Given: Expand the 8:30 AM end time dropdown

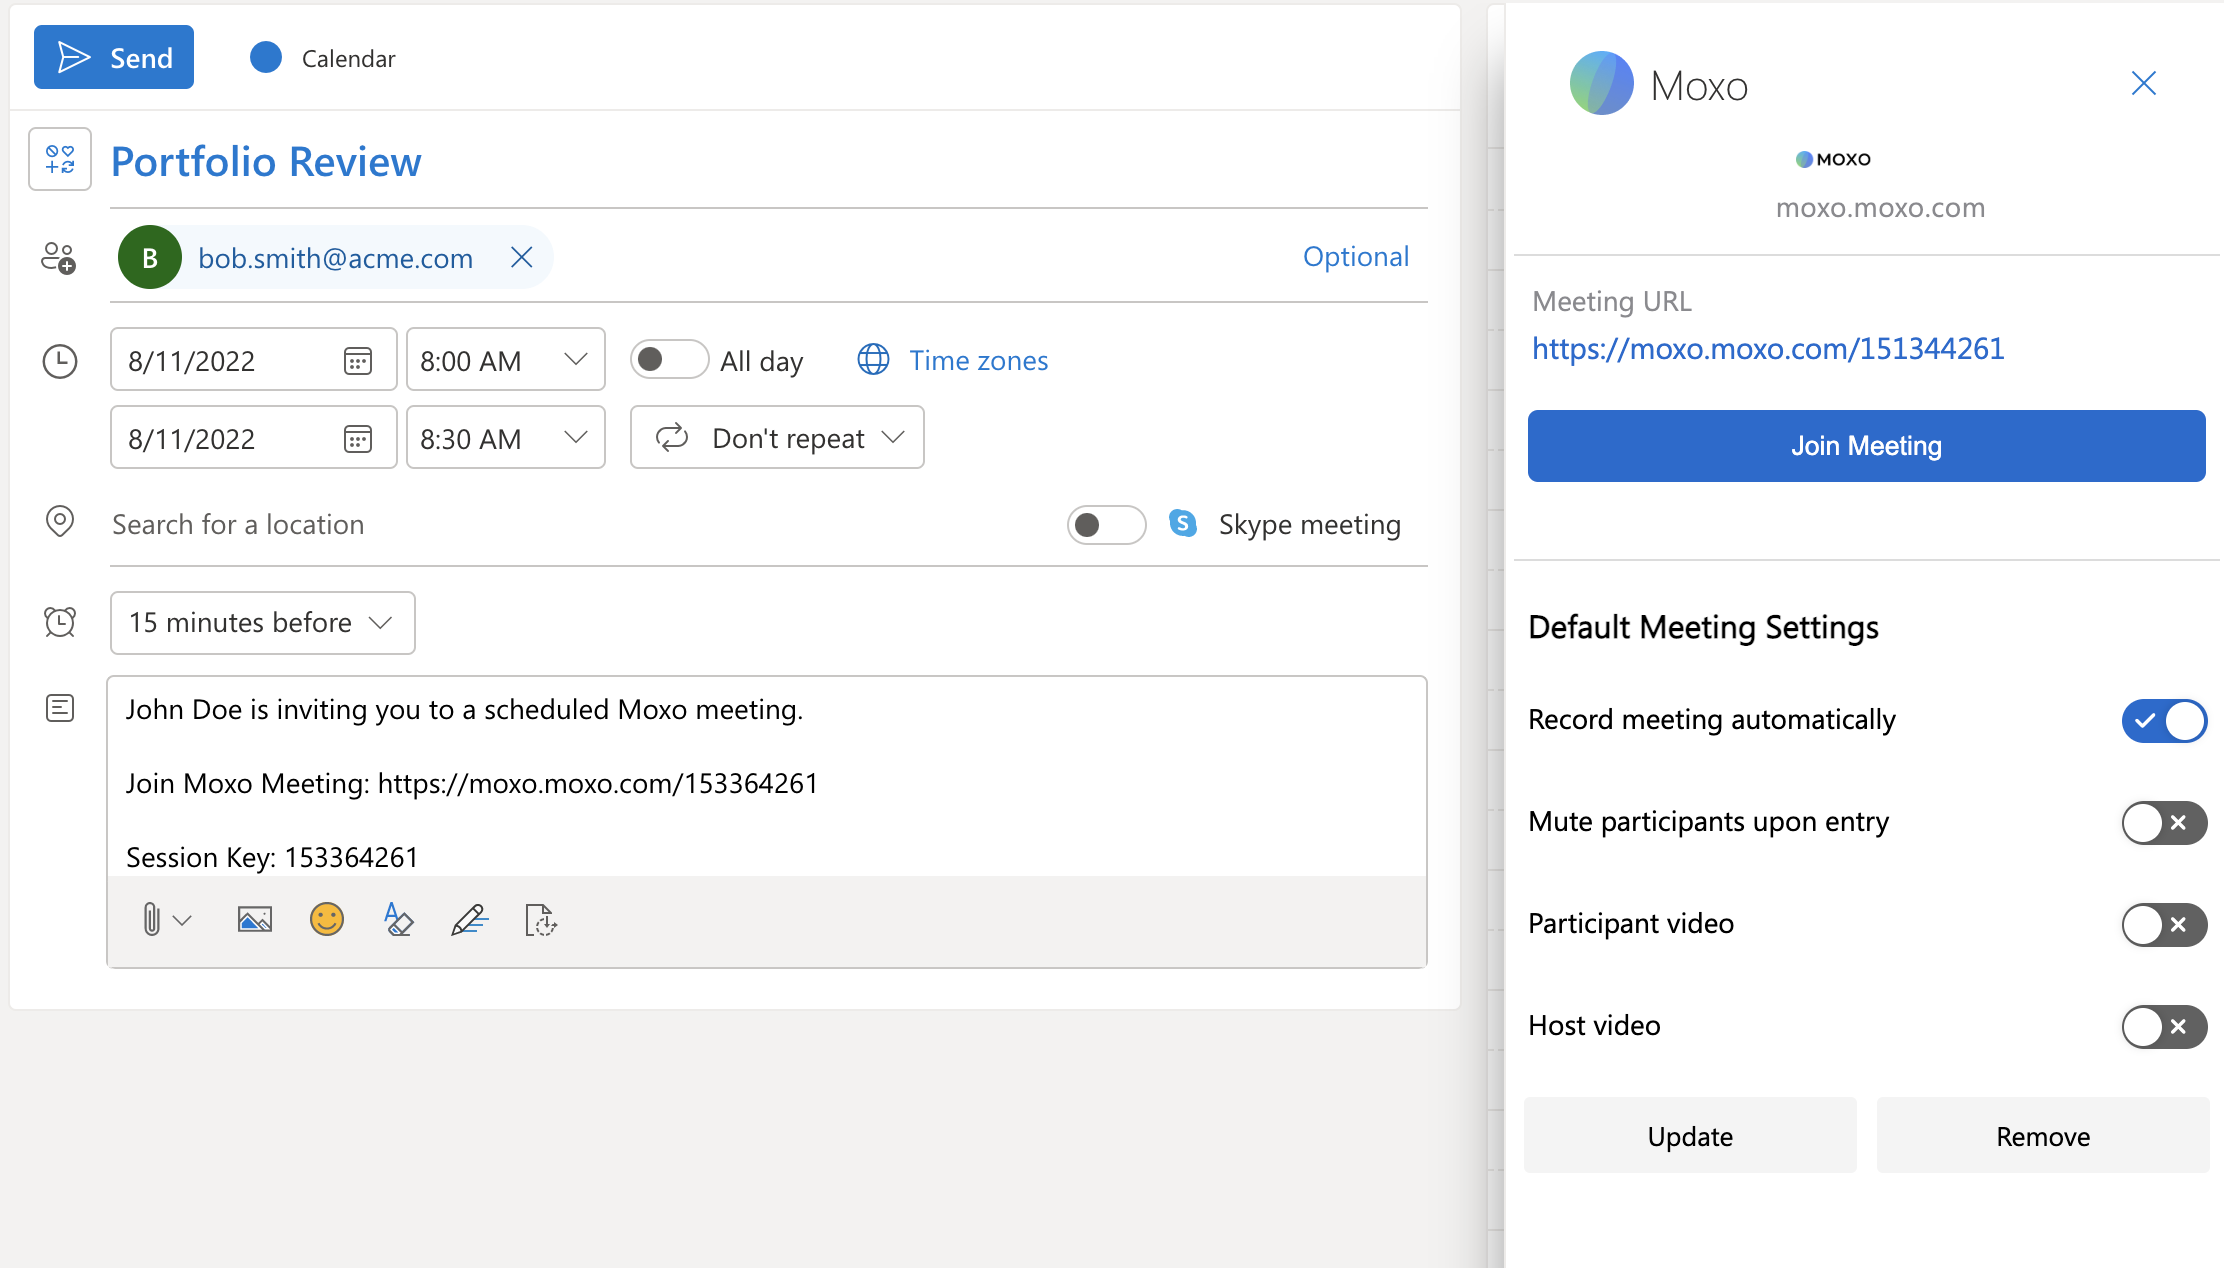Looking at the screenshot, I should 575,437.
